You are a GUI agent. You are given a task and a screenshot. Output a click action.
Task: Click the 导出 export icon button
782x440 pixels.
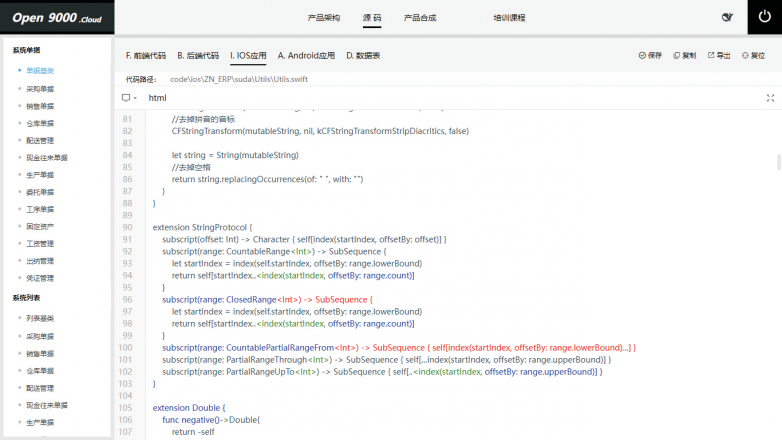pos(718,56)
